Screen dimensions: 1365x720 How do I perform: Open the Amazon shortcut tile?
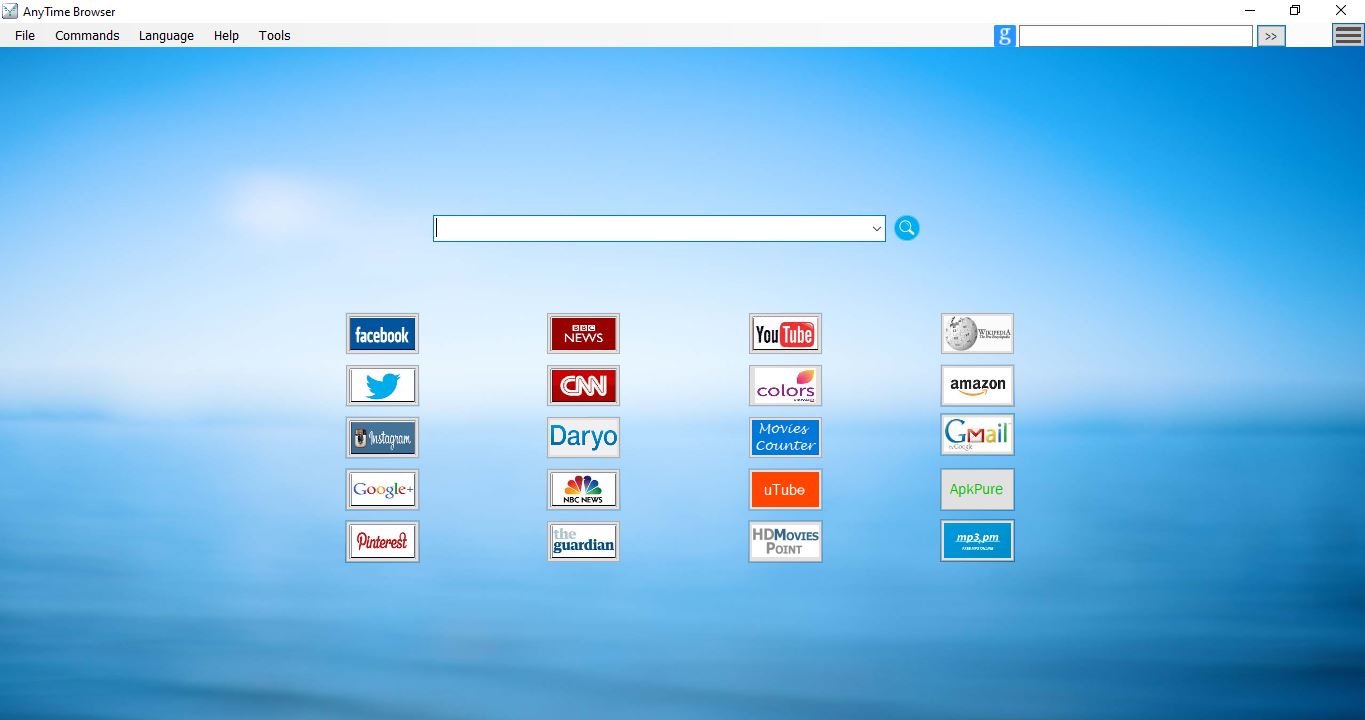coord(978,385)
